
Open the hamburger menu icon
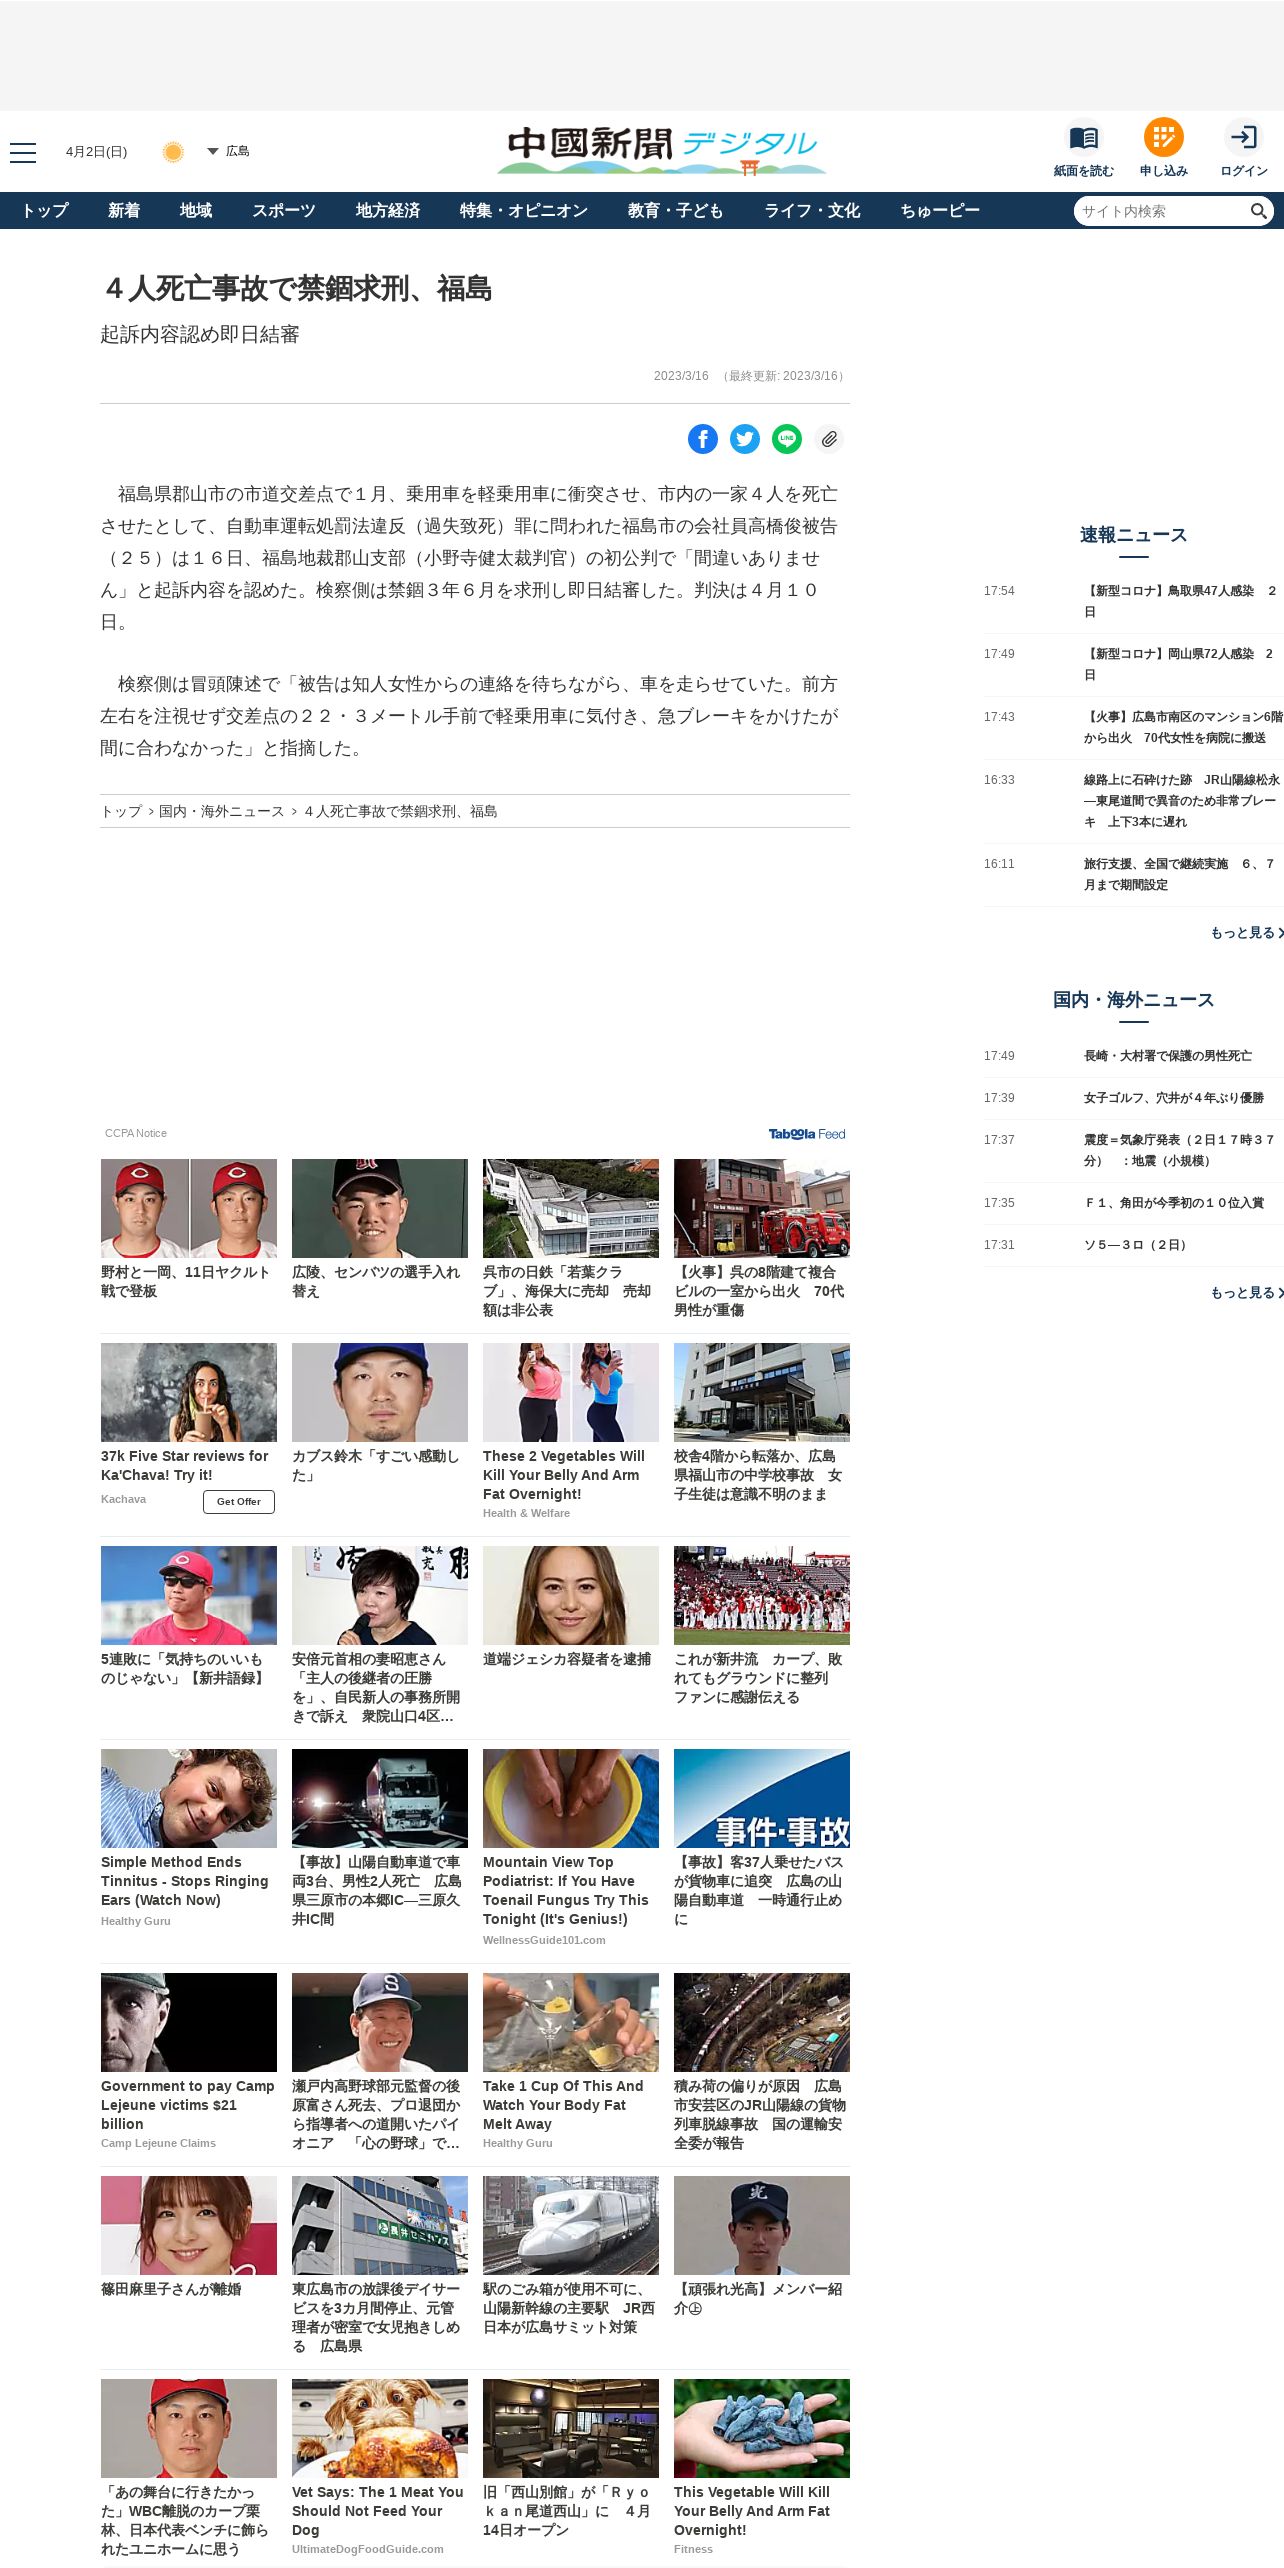tap(23, 152)
